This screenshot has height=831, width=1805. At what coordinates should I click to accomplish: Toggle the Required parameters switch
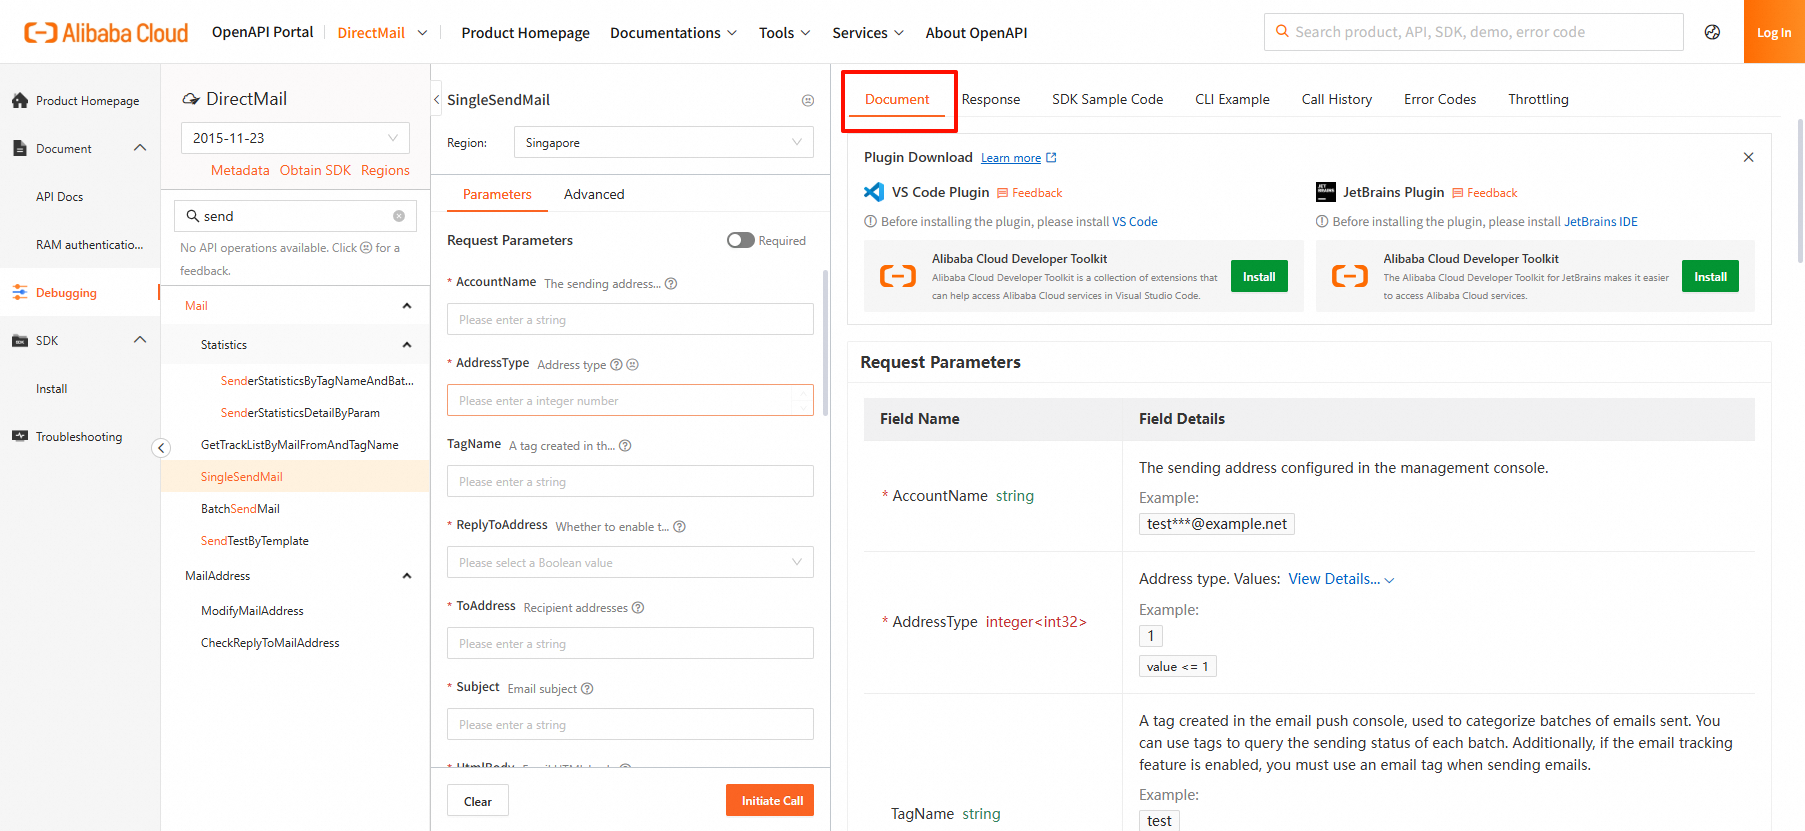(x=741, y=240)
